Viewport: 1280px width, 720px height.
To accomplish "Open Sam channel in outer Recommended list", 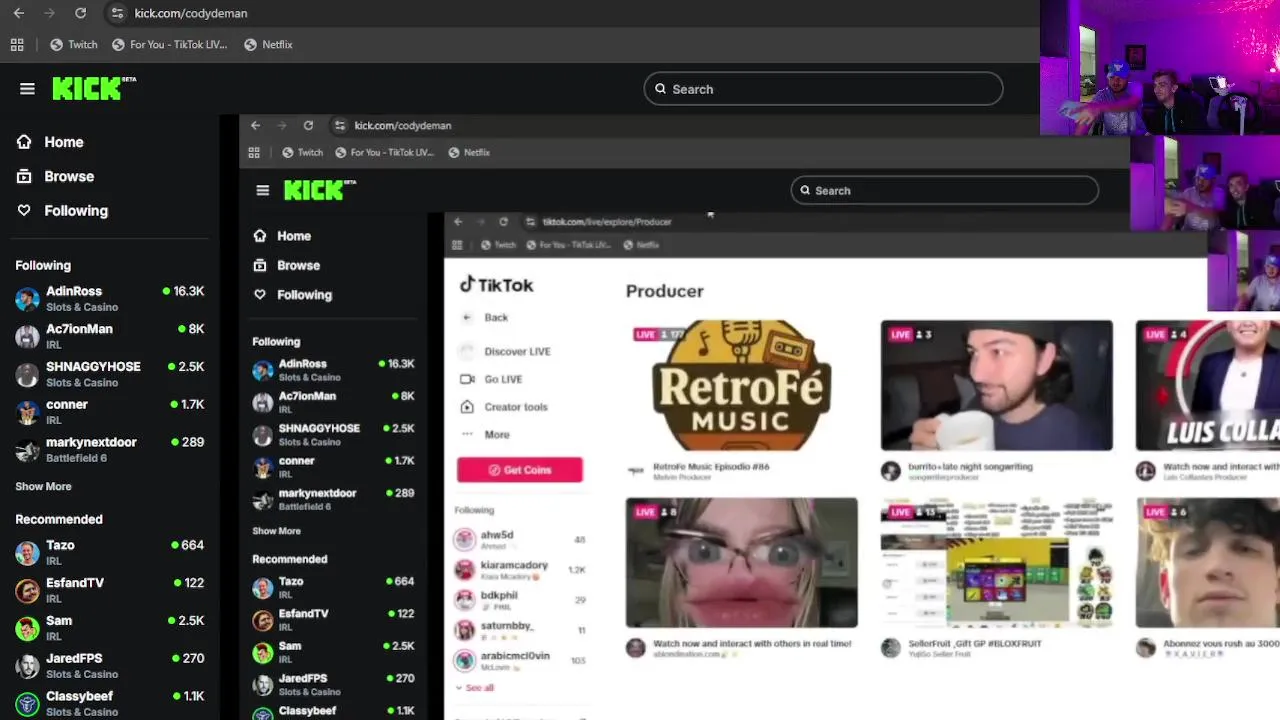I will [x=110, y=628].
